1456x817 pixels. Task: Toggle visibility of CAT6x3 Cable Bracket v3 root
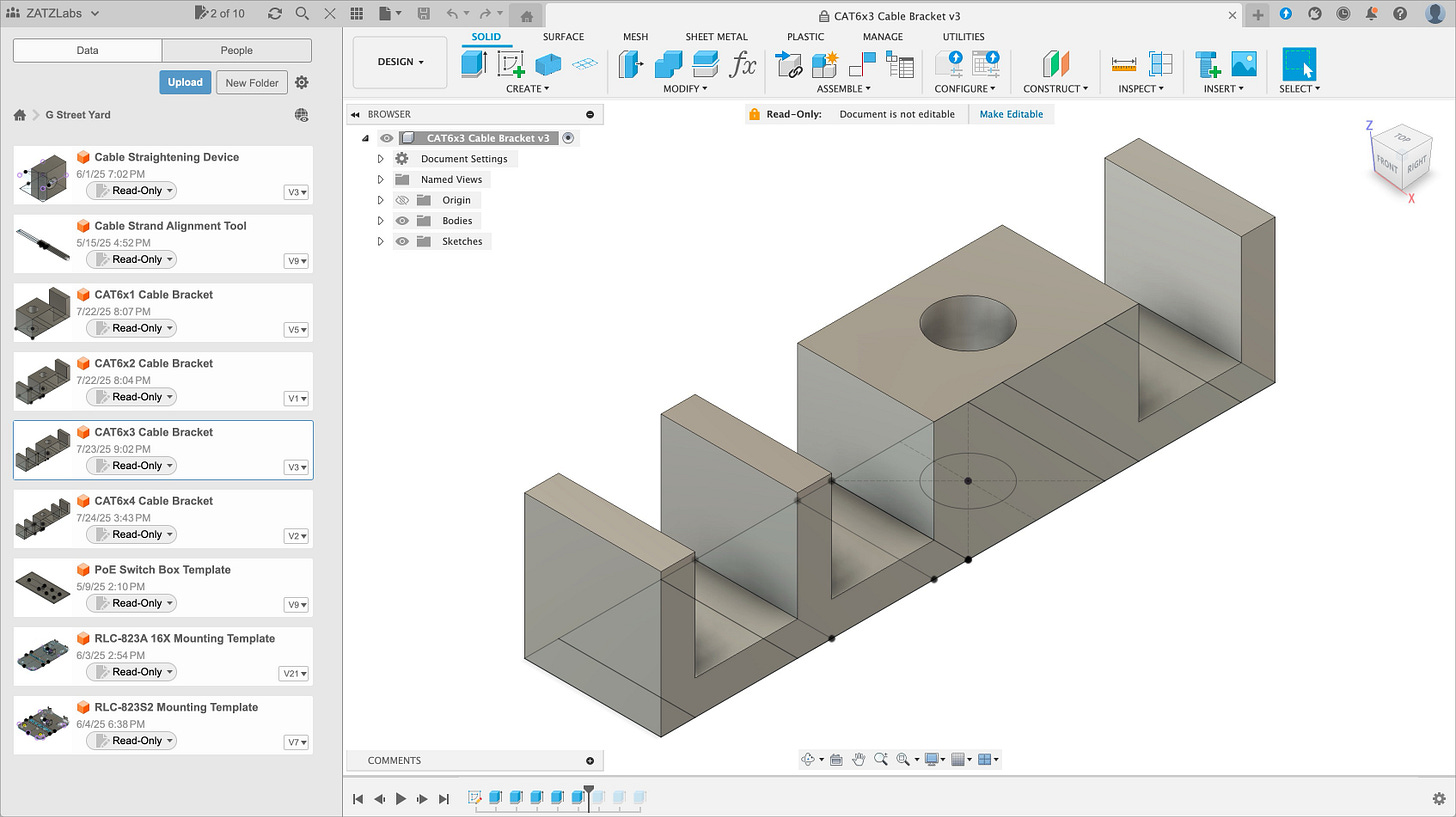click(386, 138)
